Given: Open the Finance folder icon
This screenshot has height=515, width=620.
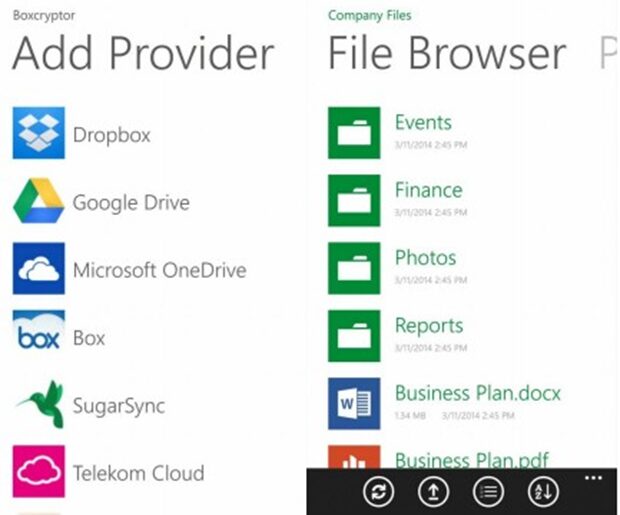Looking at the screenshot, I should (x=354, y=201).
